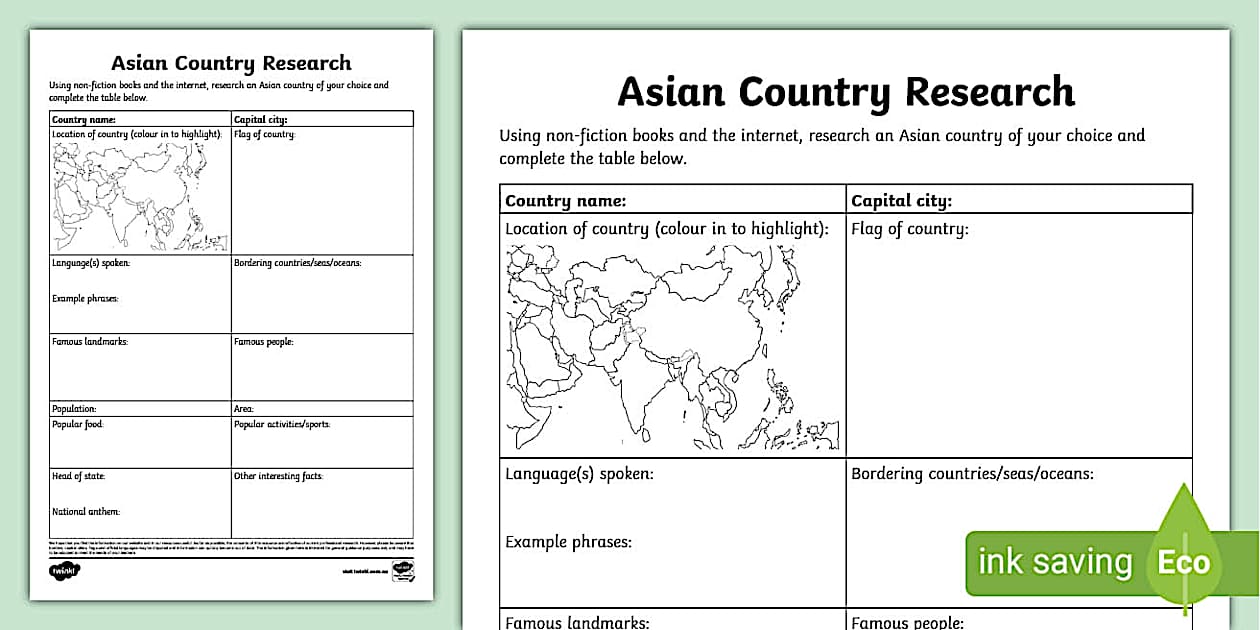
Task: Click the Famous people field
Action: (908, 621)
